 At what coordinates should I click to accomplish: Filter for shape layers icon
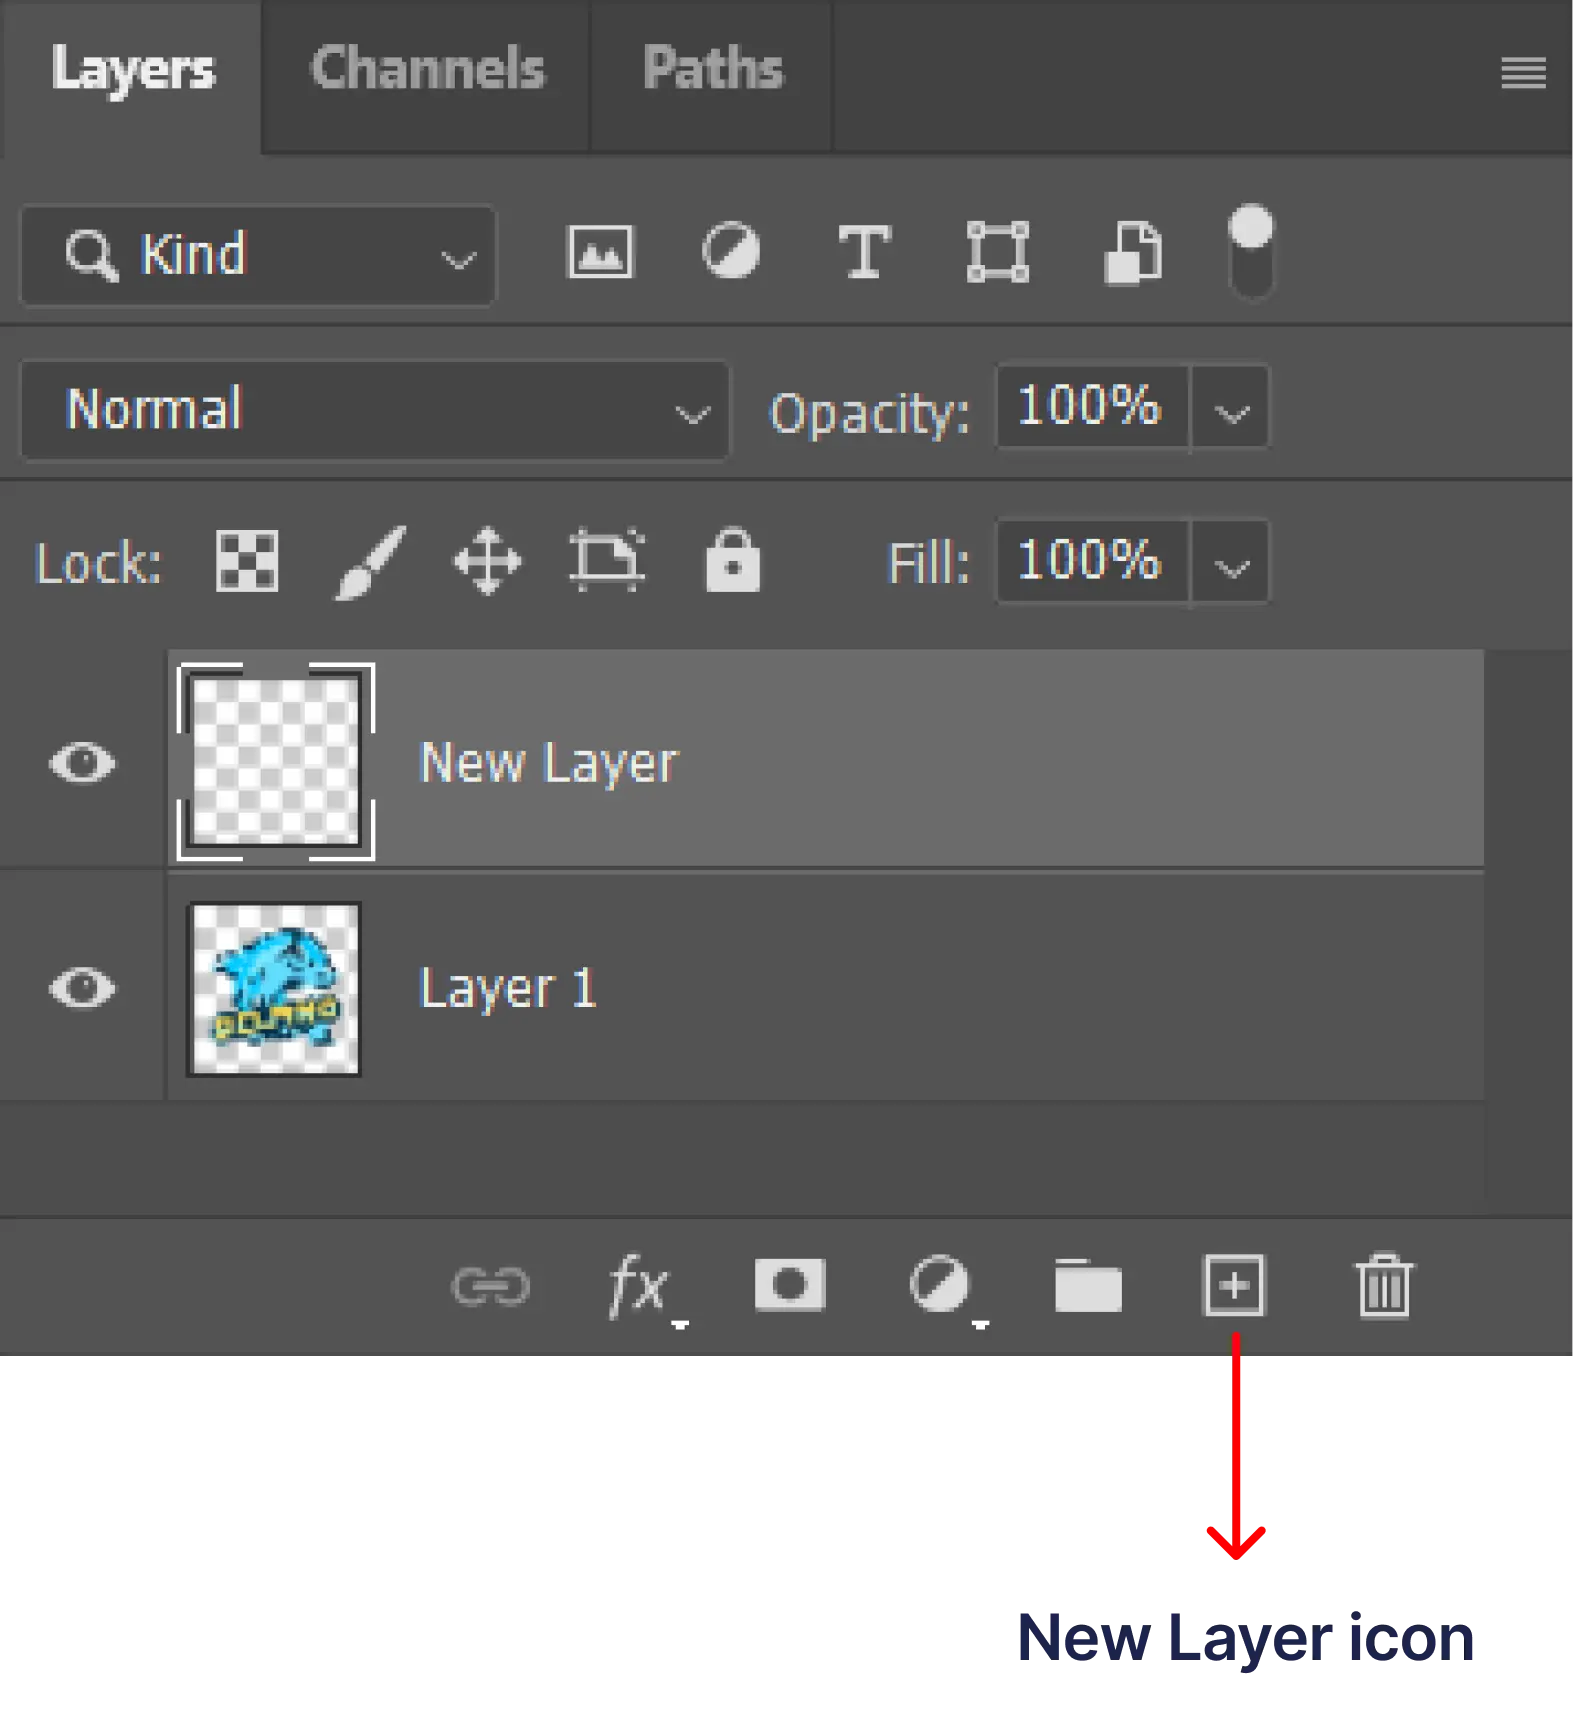[x=997, y=252]
